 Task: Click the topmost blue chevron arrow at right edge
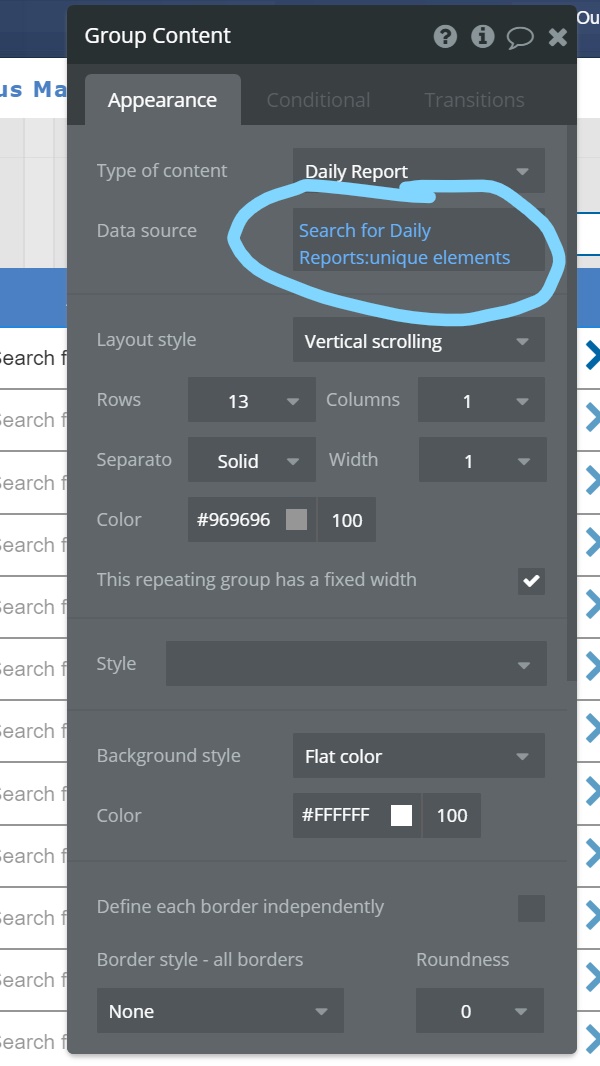[592, 355]
